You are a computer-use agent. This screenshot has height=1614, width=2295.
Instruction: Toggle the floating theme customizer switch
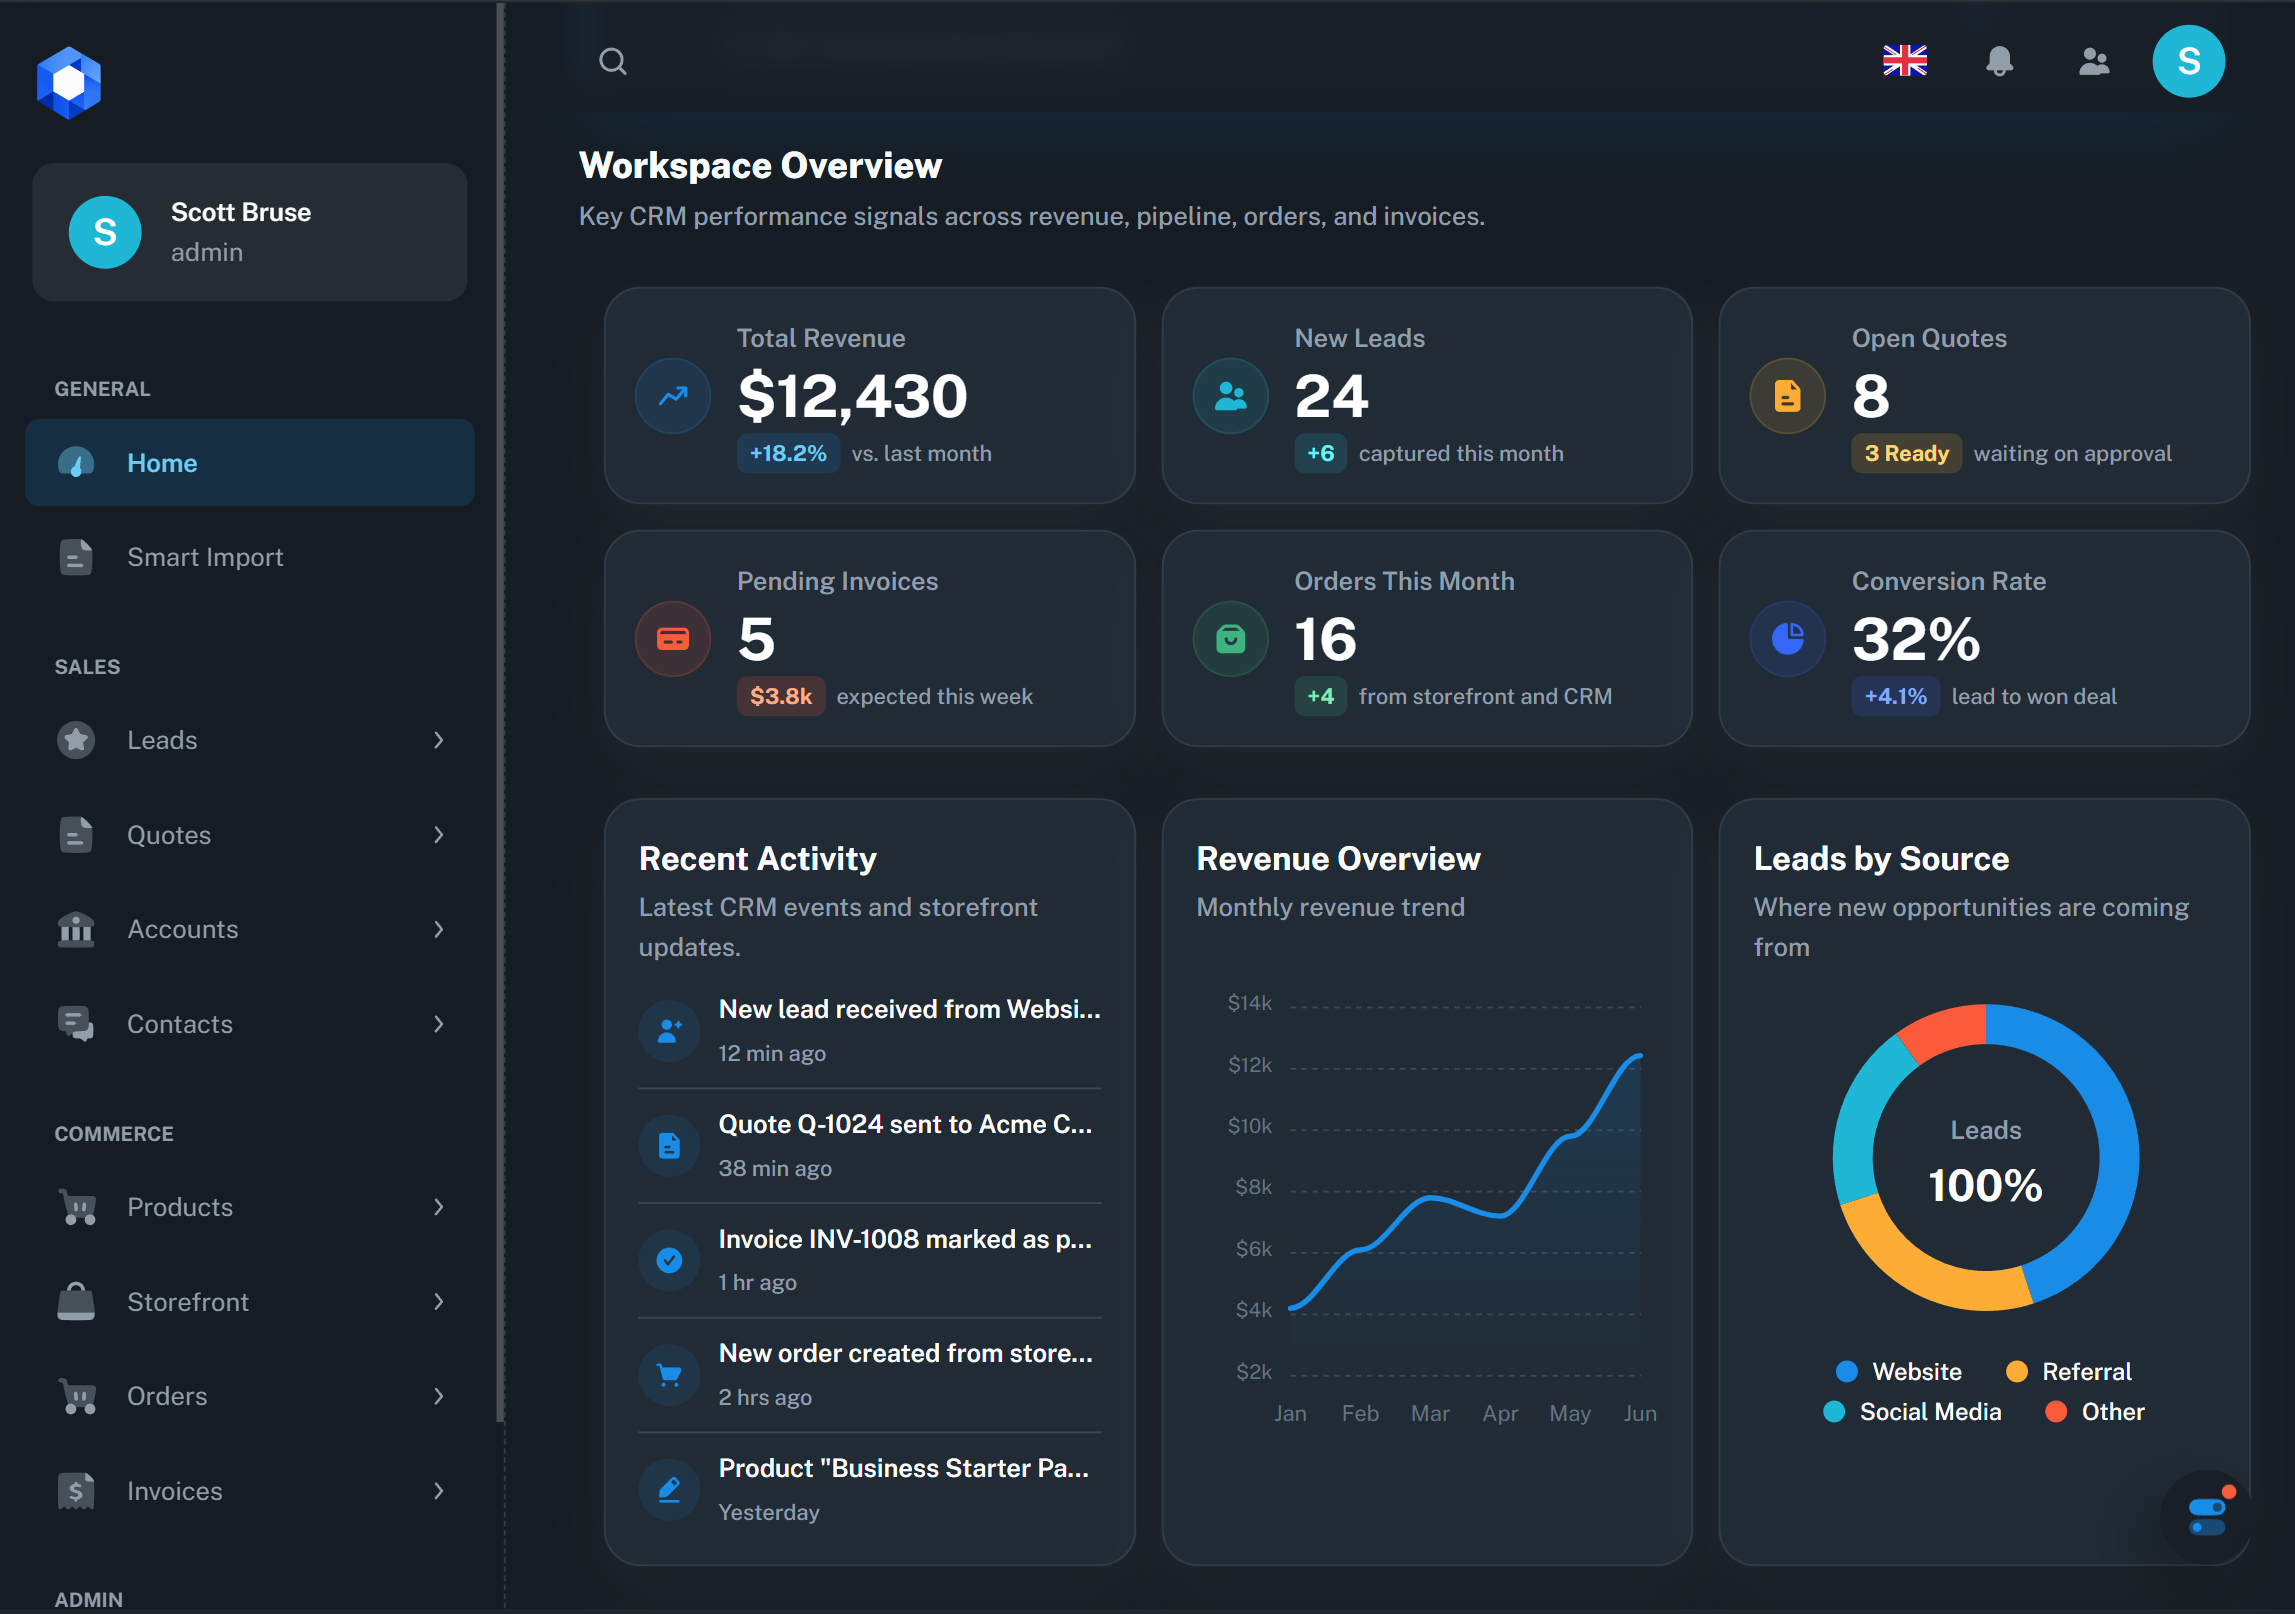2206,1516
